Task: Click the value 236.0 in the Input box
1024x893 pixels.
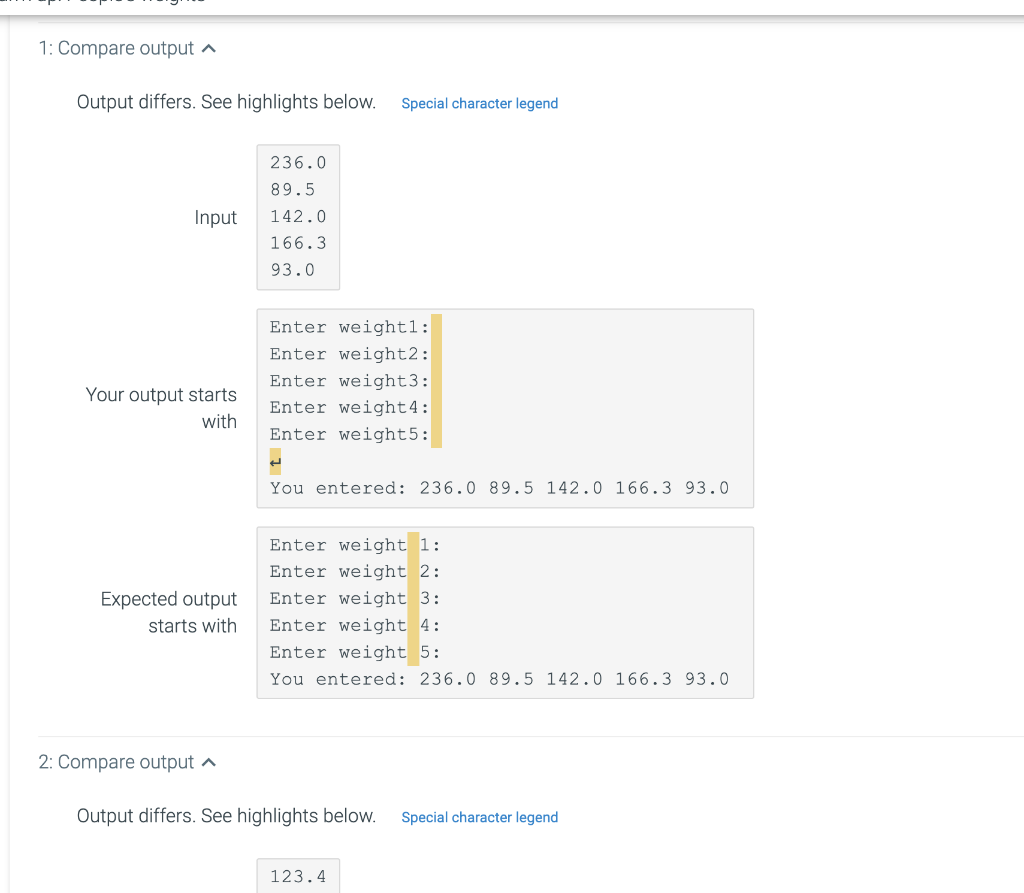Action: [x=297, y=162]
